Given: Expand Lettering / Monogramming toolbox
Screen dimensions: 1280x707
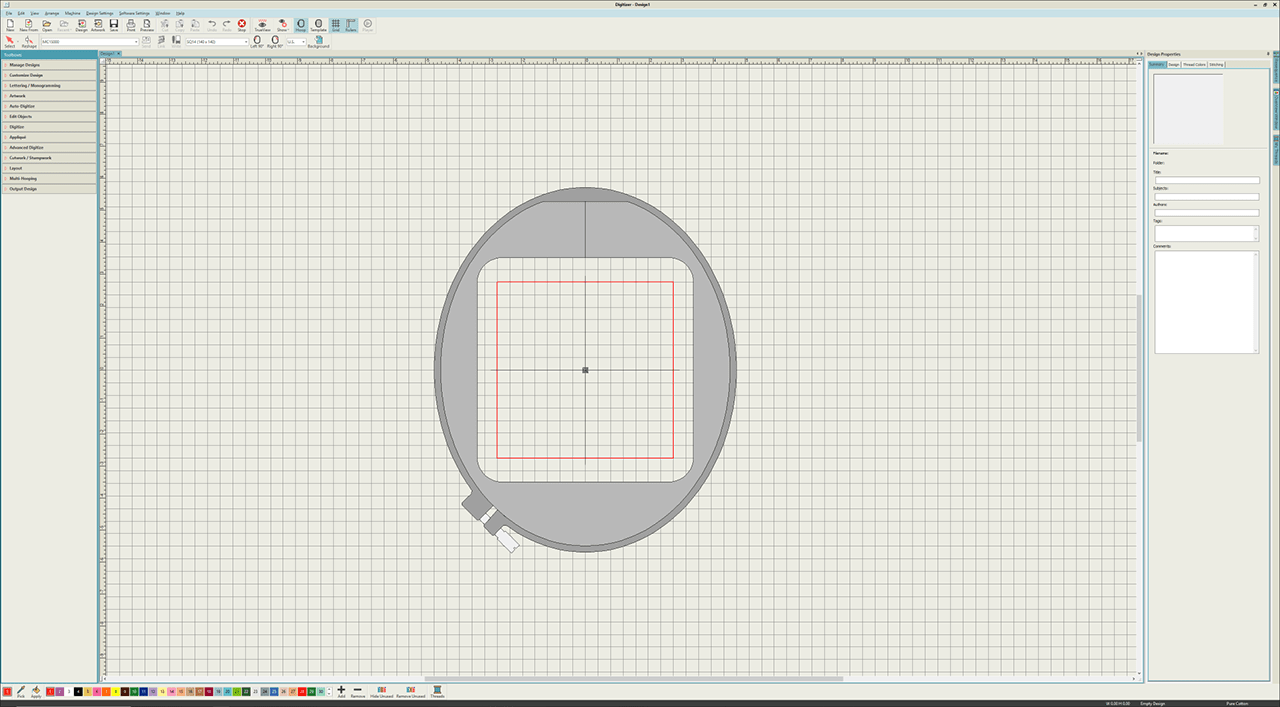Looking at the screenshot, I should tap(49, 85).
